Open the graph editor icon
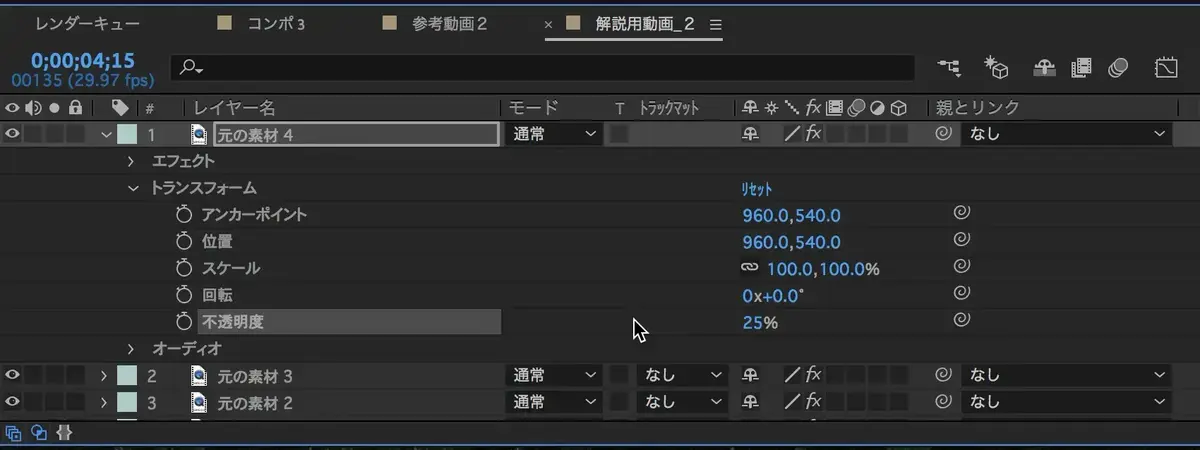Image resolution: width=1200 pixels, height=450 pixels. click(1166, 67)
